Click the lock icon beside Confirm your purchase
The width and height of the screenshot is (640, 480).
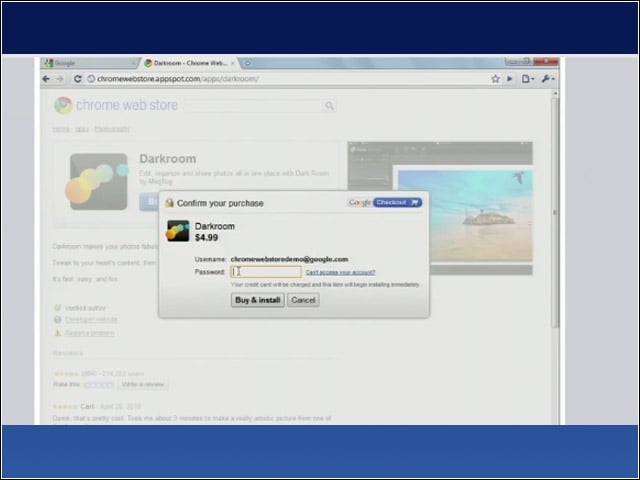pyautogui.click(x=169, y=203)
